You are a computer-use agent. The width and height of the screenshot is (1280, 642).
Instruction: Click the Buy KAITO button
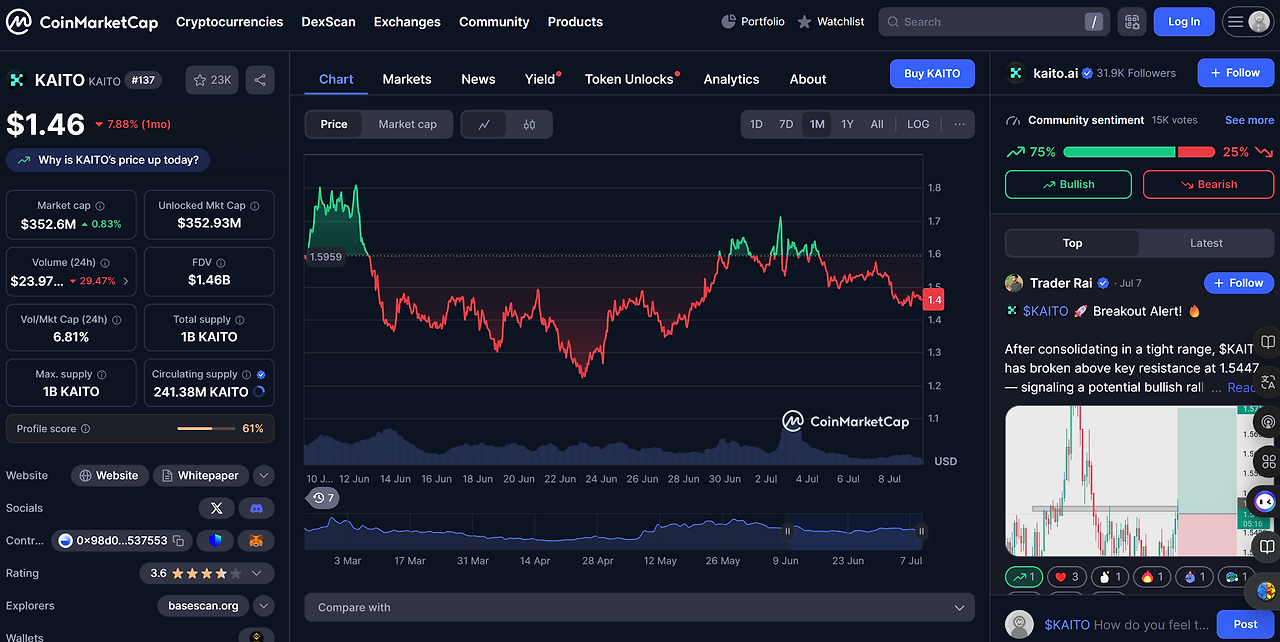click(932, 73)
